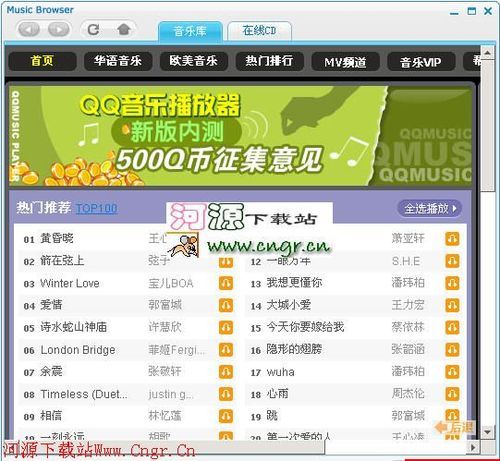Return to the home page via house icon
This screenshot has height=461, width=500.
(124, 30)
